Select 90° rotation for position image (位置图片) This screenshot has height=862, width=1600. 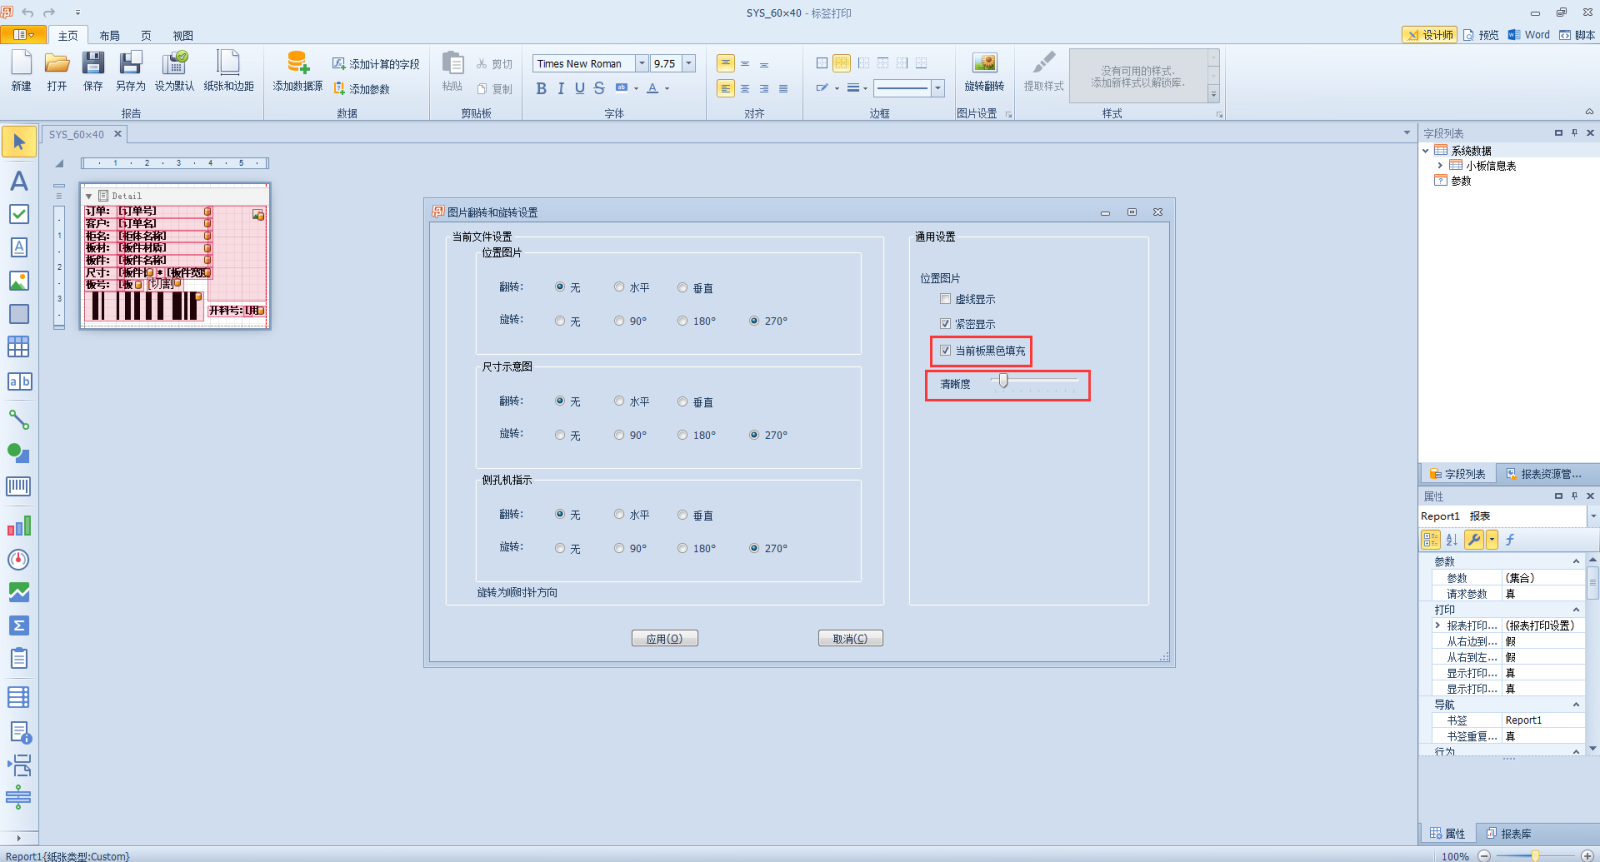620,321
